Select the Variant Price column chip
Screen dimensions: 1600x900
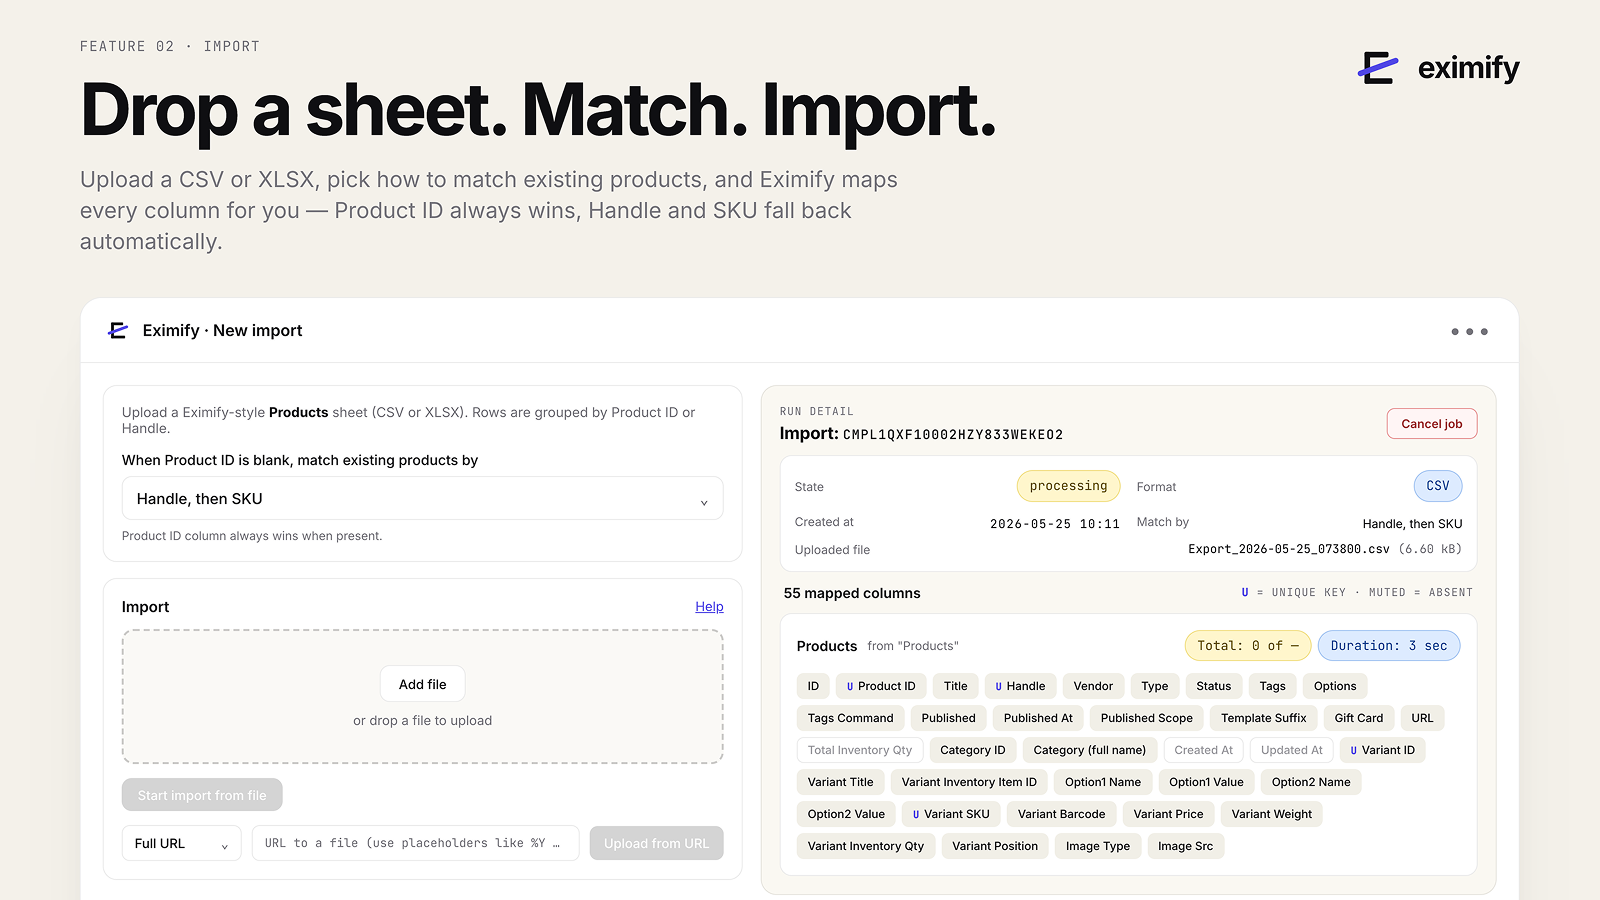pyautogui.click(x=1168, y=814)
